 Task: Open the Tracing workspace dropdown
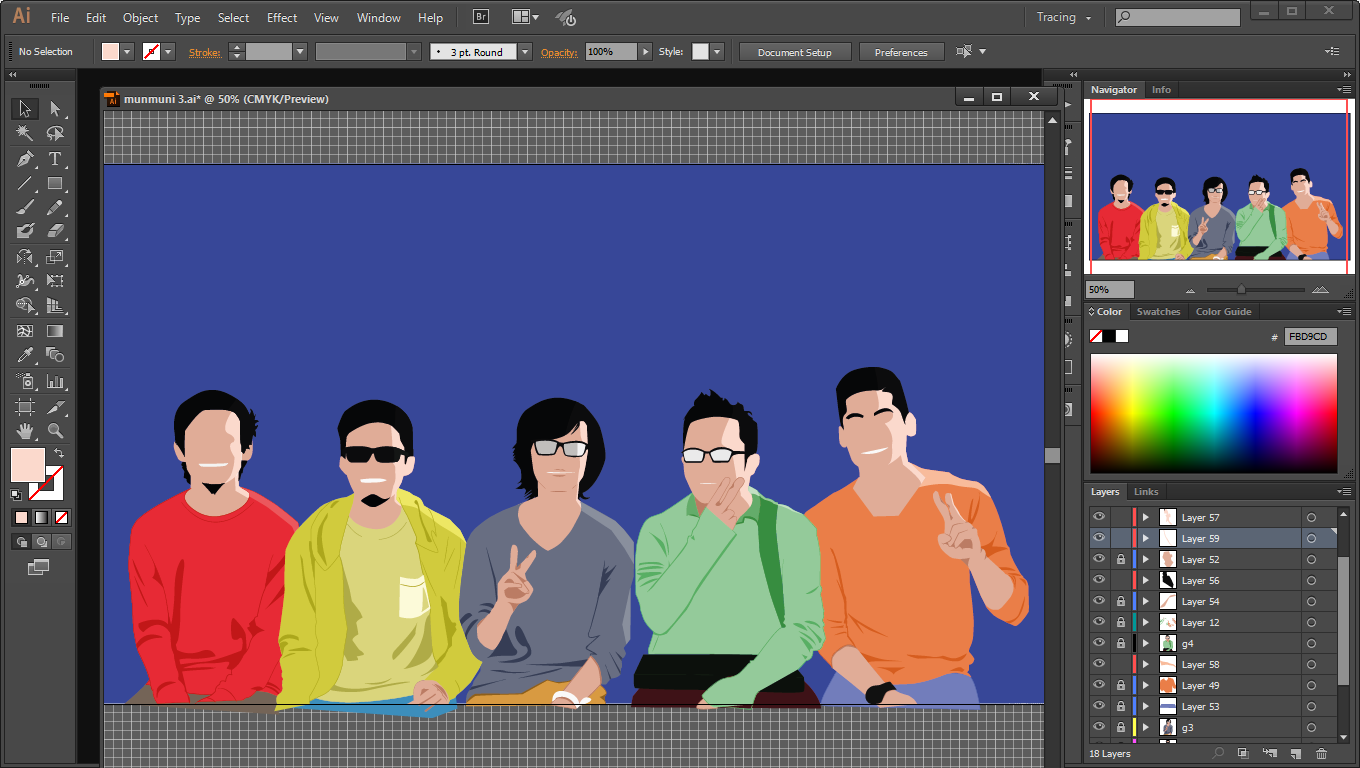pos(1064,17)
